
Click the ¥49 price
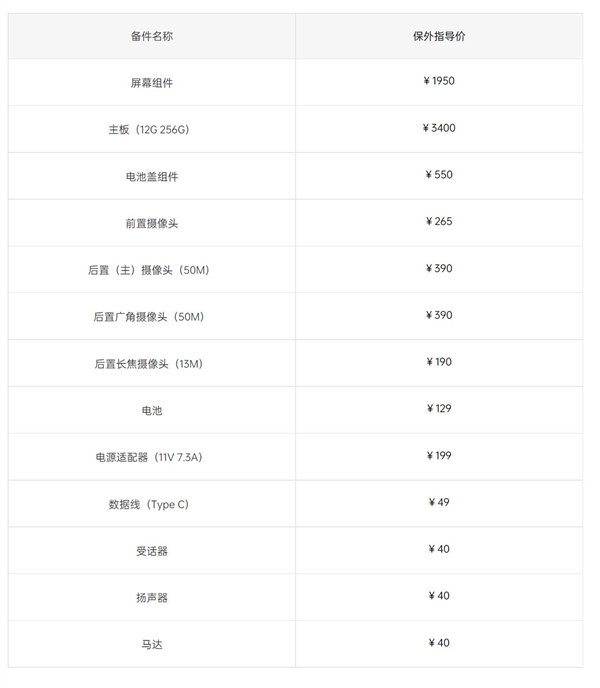click(x=439, y=502)
